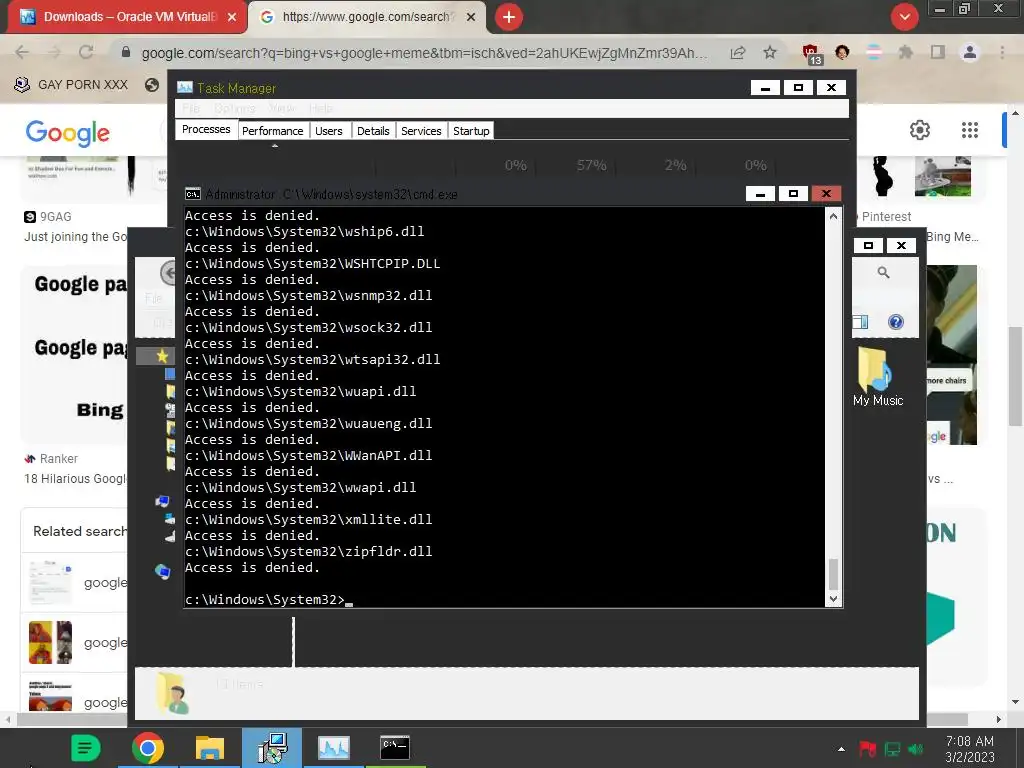Viewport: 1024px width, 768px height.
Task: Click the address bar lock icon
Action: click(126, 52)
